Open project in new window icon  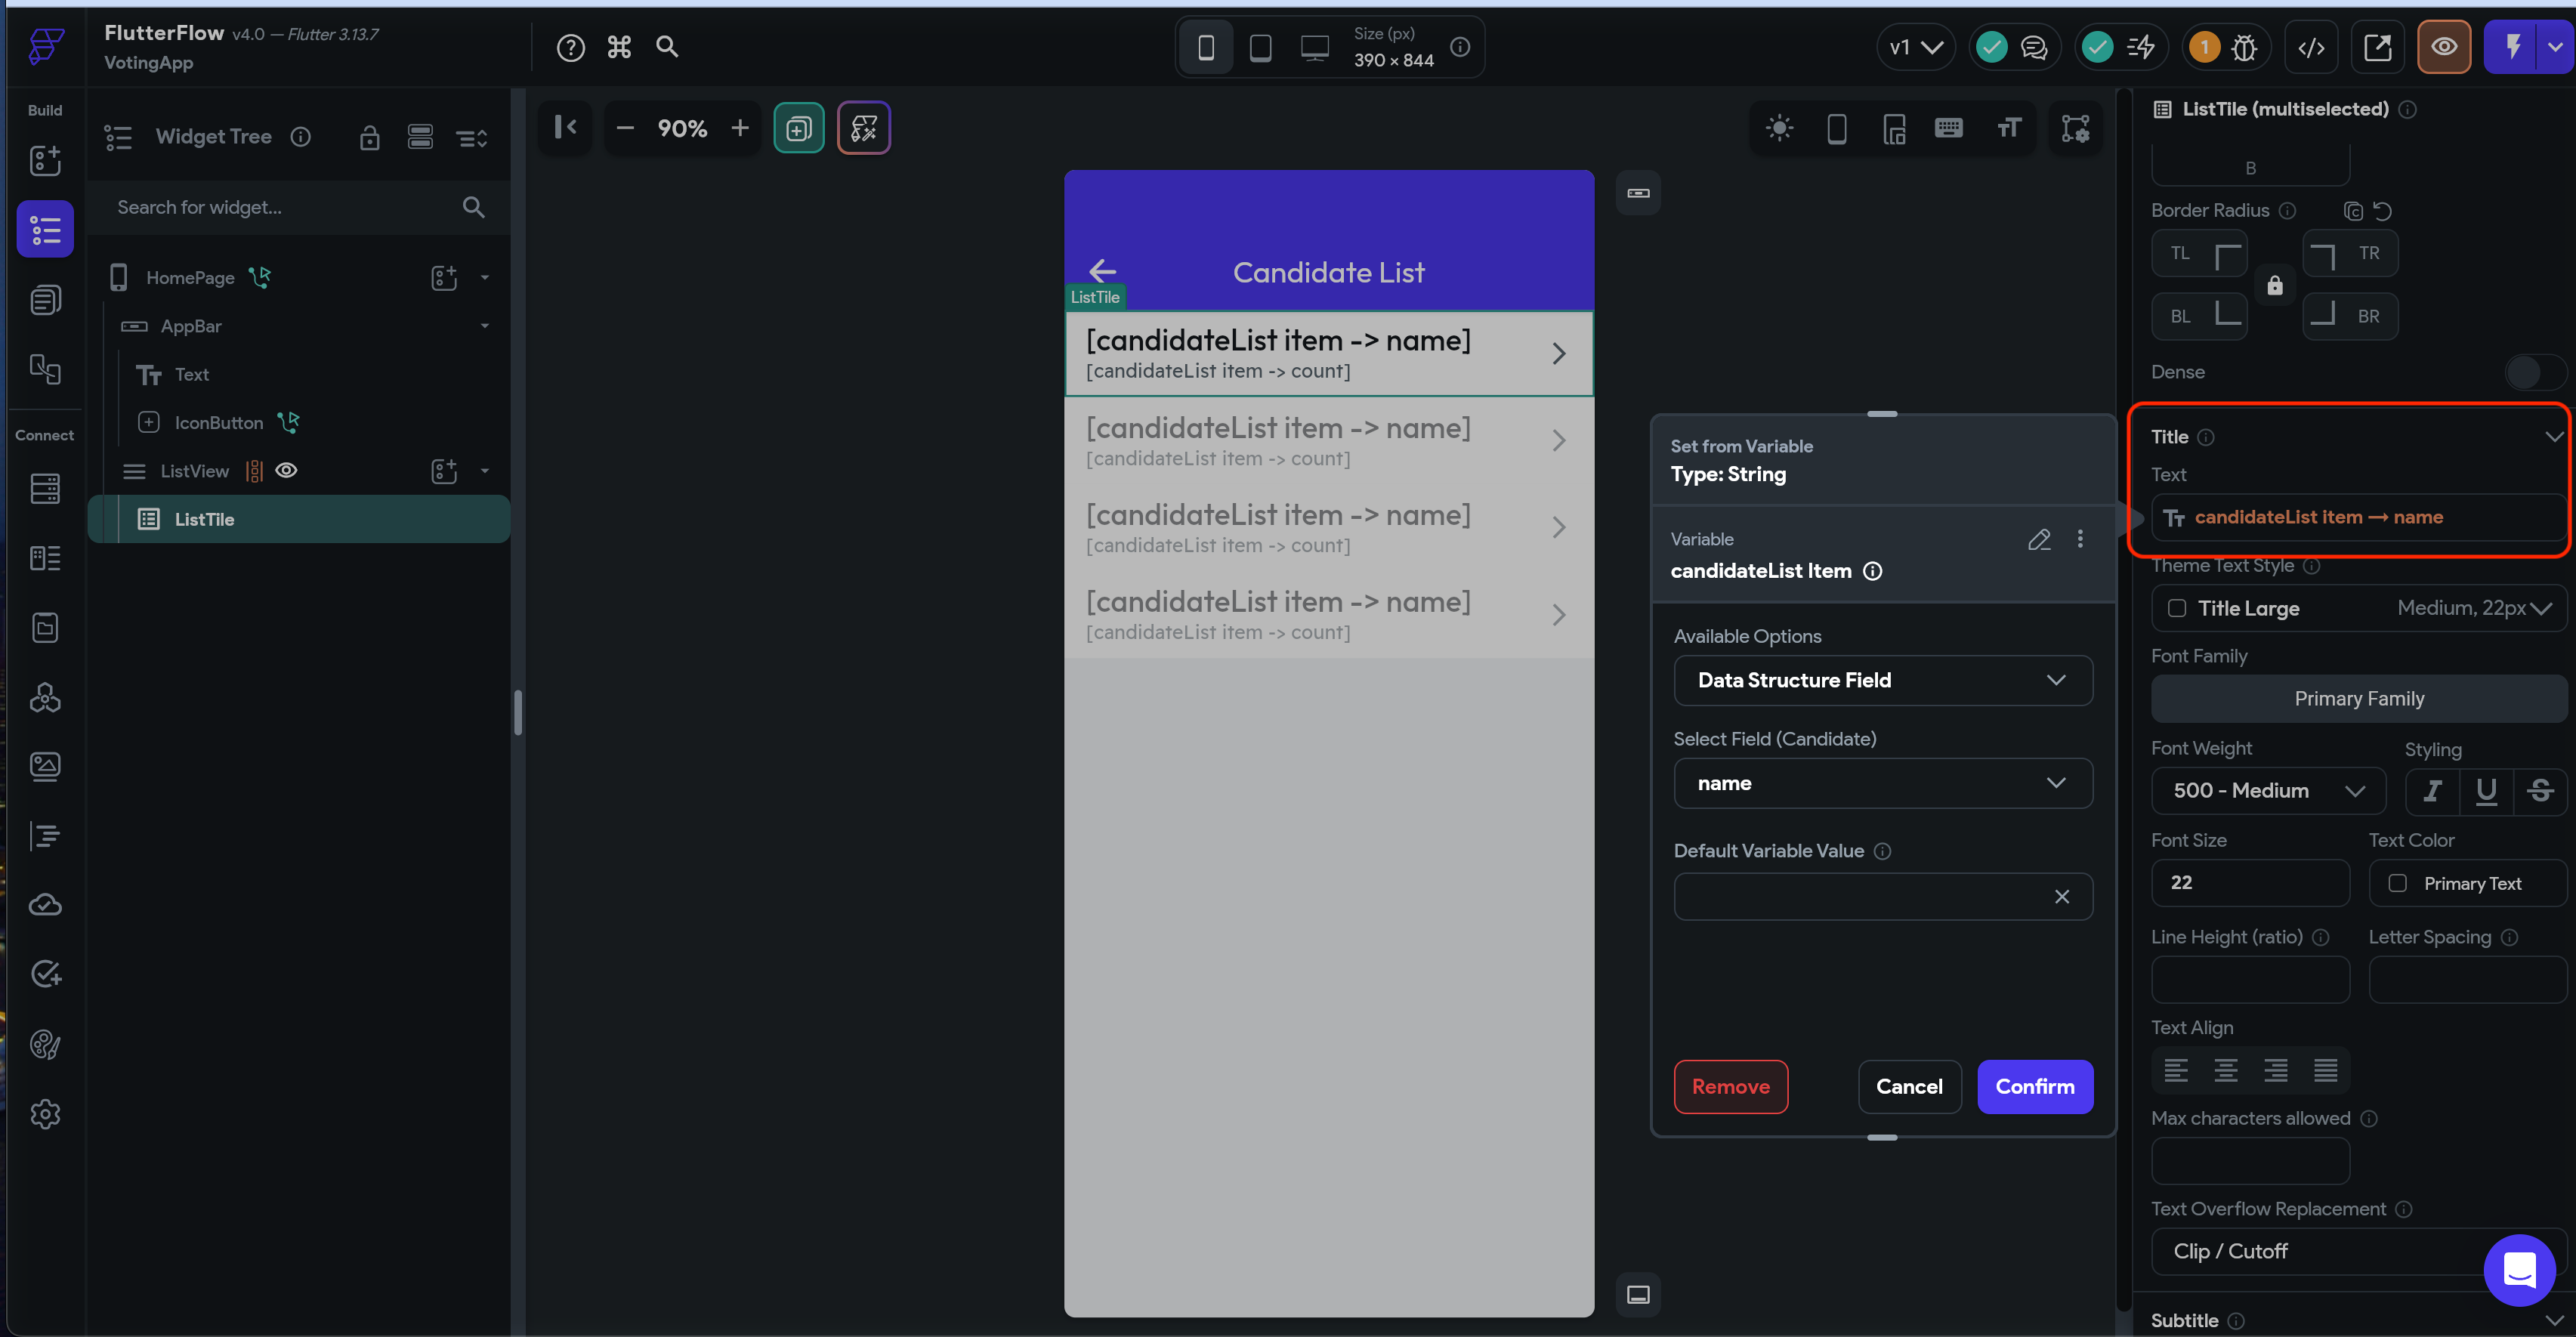(x=2377, y=47)
